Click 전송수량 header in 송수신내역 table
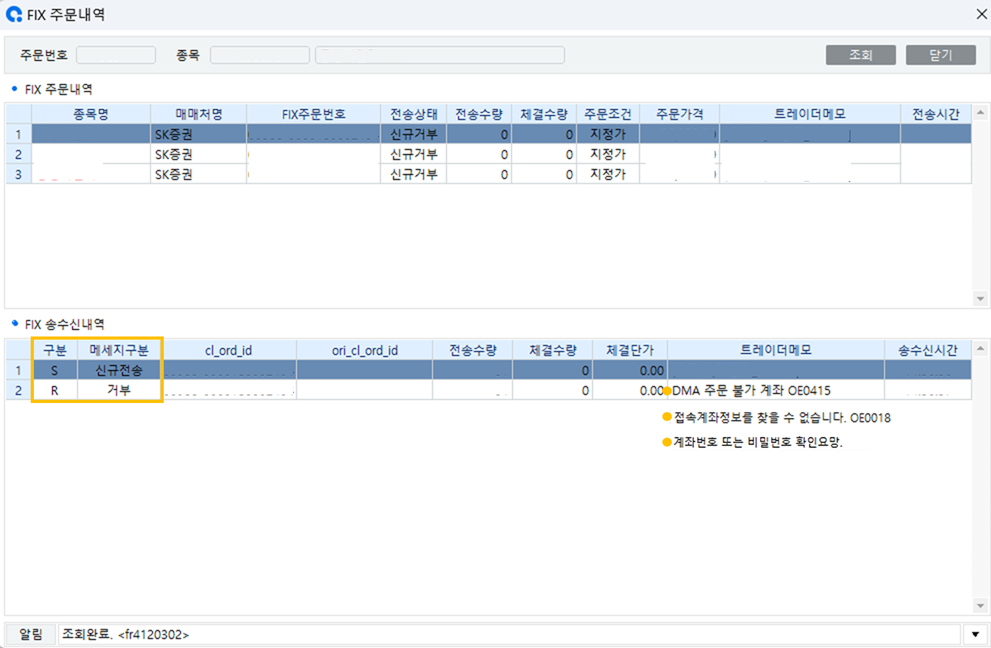Viewport: 991px width, 648px height. coord(473,350)
